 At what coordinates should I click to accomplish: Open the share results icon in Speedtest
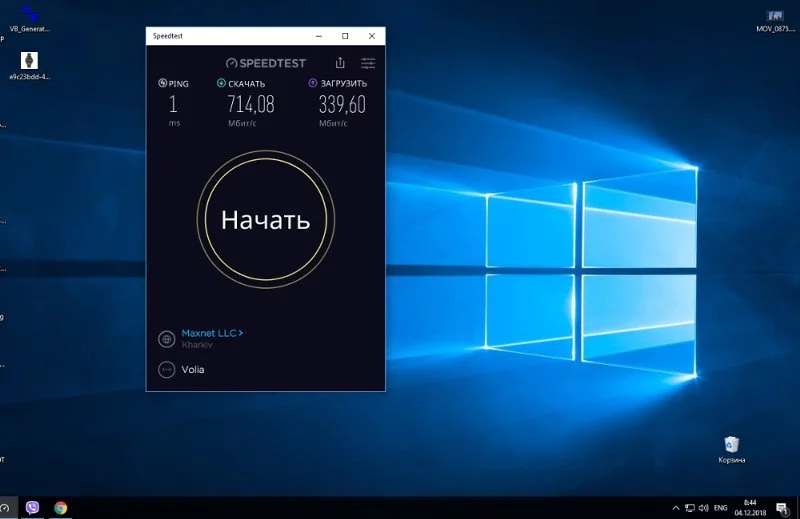coord(340,63)
